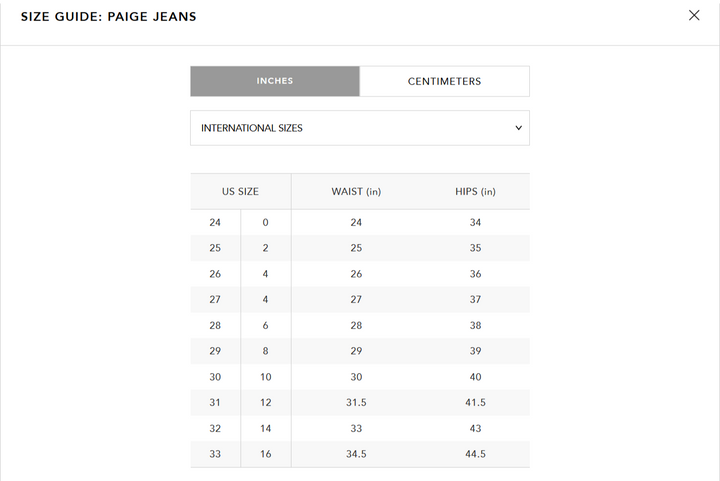Image resolution: width=720 pixels, height=481 pixels.
Task: Select the US size 8 cell
Action: [265, 351]
